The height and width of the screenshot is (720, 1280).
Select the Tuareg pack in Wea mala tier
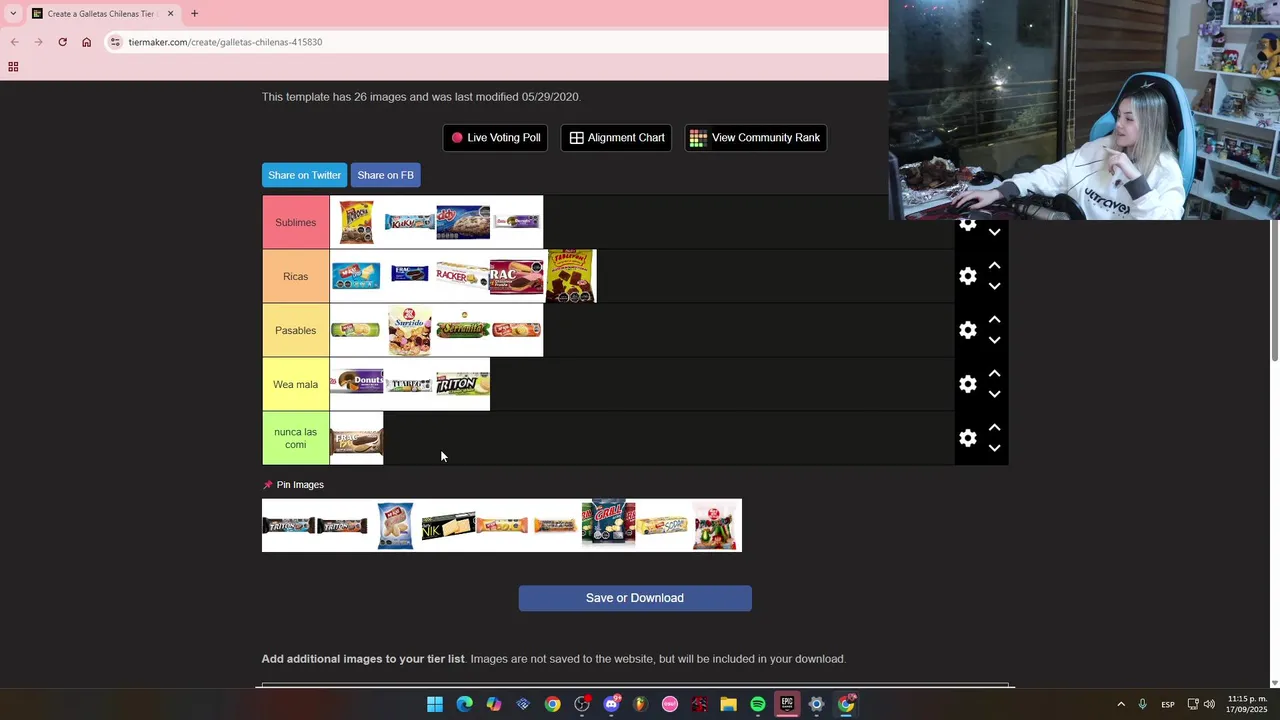pos(410,385)
